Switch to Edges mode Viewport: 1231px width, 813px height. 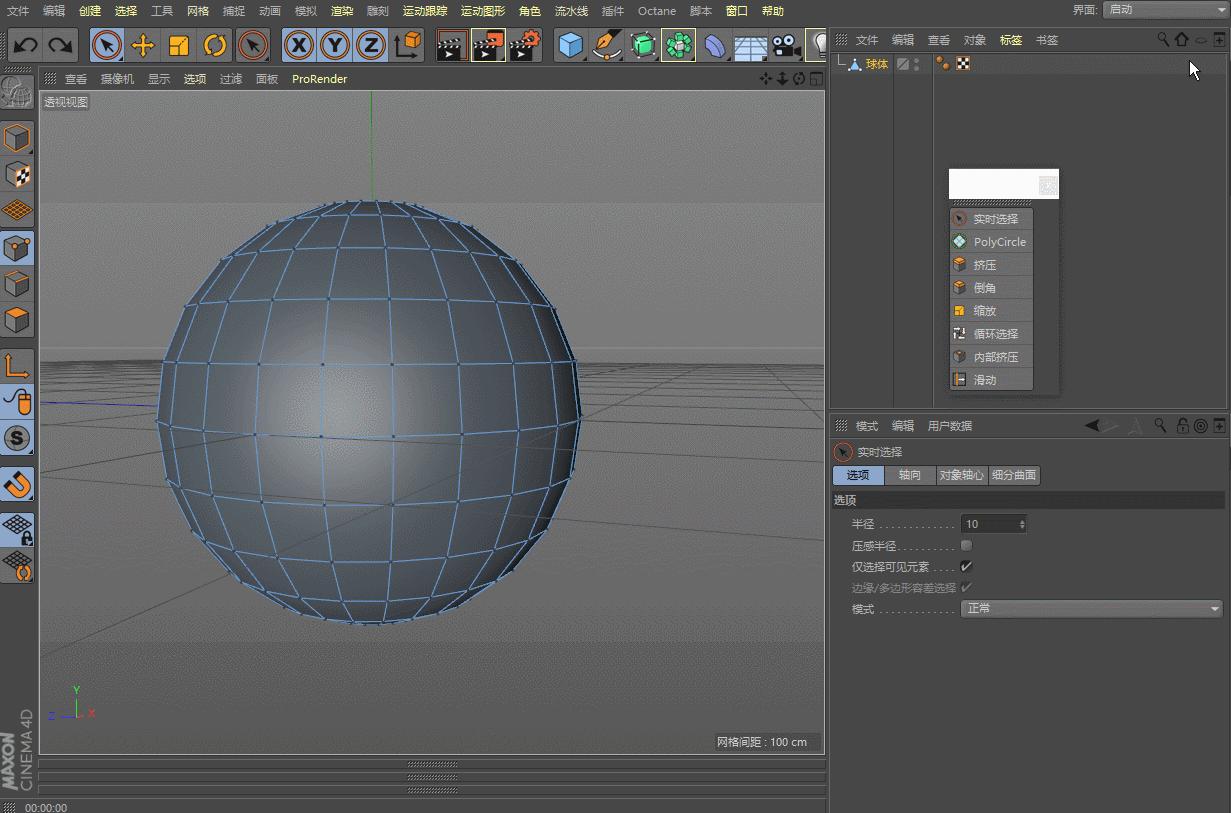[17, 284]
